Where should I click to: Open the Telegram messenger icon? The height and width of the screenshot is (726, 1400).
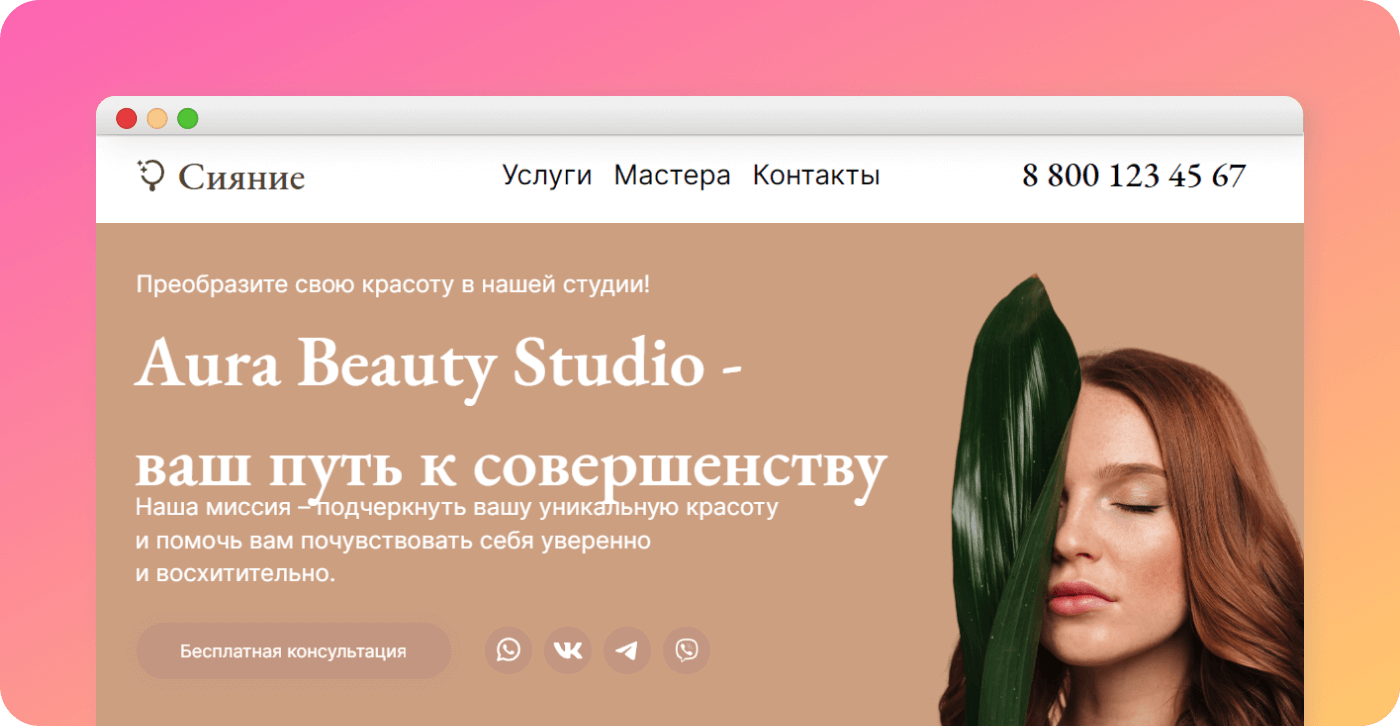coord(627,651)
